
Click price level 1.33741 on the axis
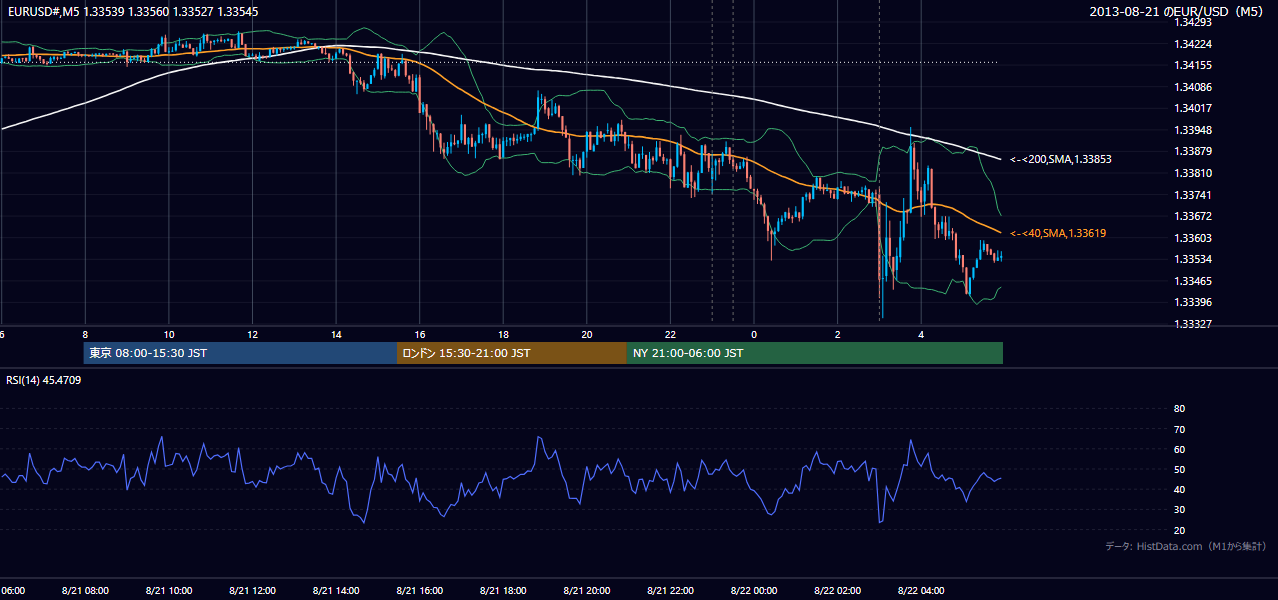pos(1194,195)
